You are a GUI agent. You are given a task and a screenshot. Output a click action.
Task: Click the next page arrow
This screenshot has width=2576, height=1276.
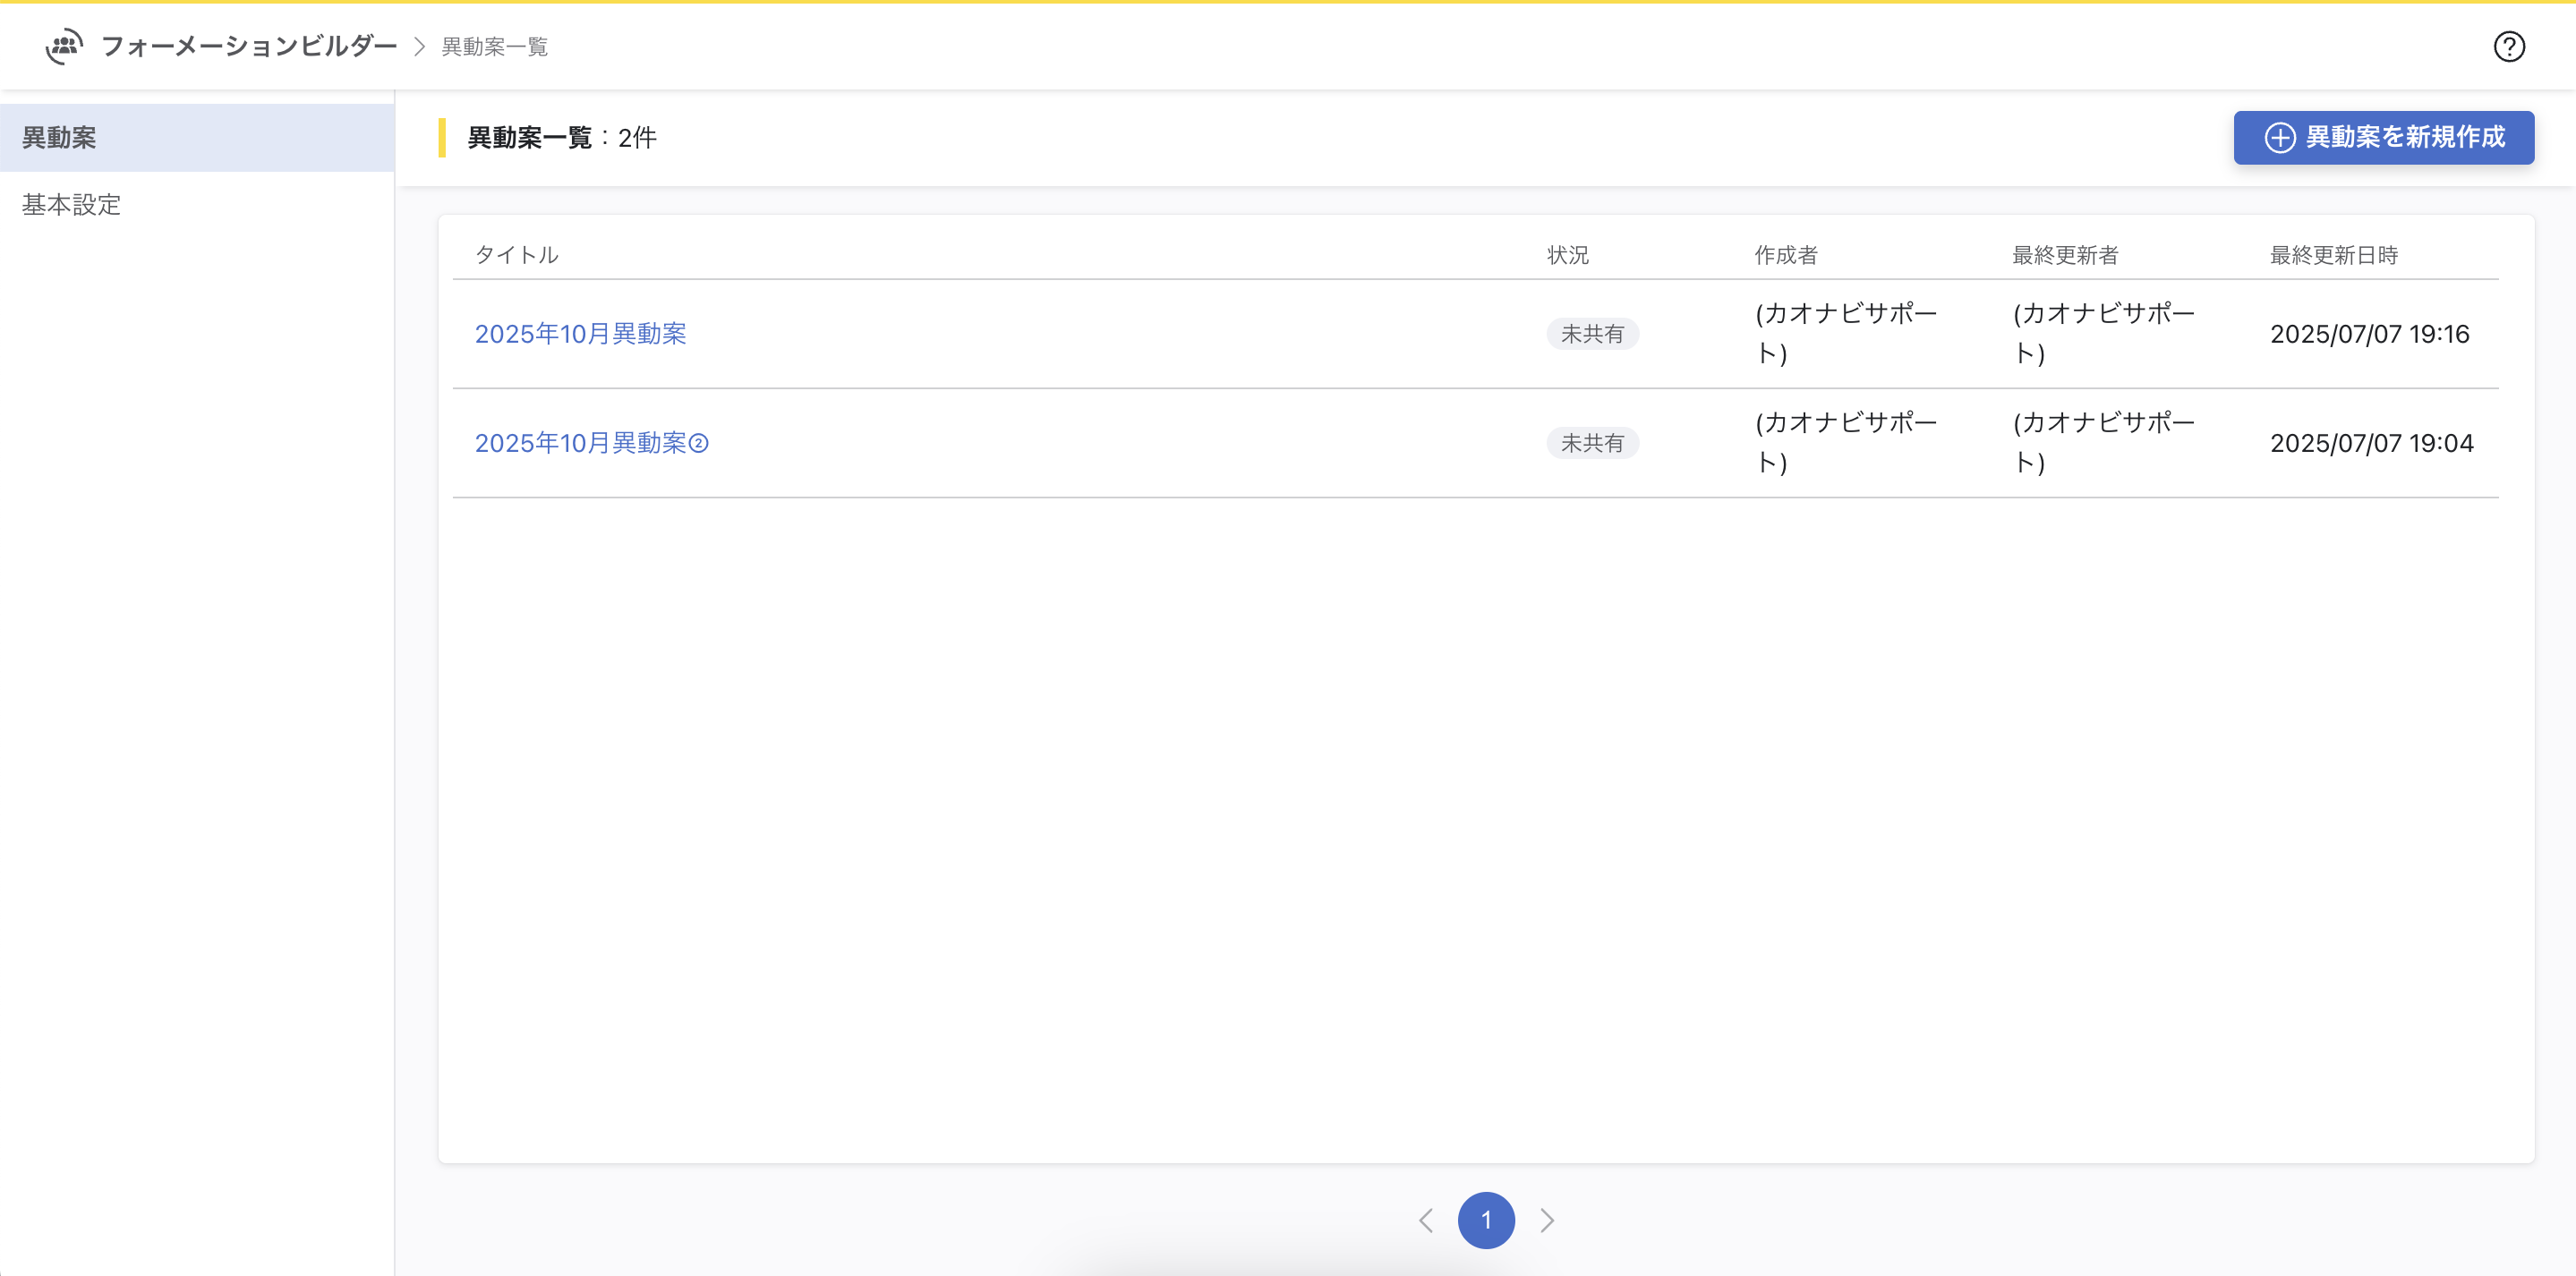pos(1547,1220)
